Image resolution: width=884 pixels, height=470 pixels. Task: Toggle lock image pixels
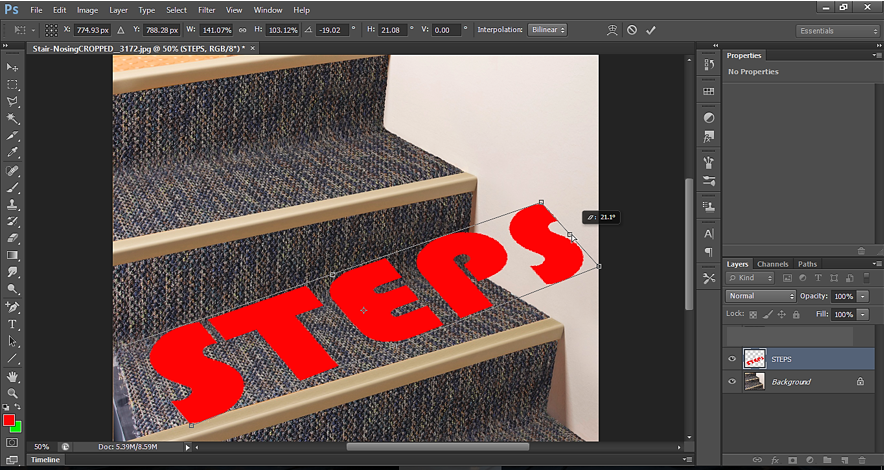click(x=767, y=314)
